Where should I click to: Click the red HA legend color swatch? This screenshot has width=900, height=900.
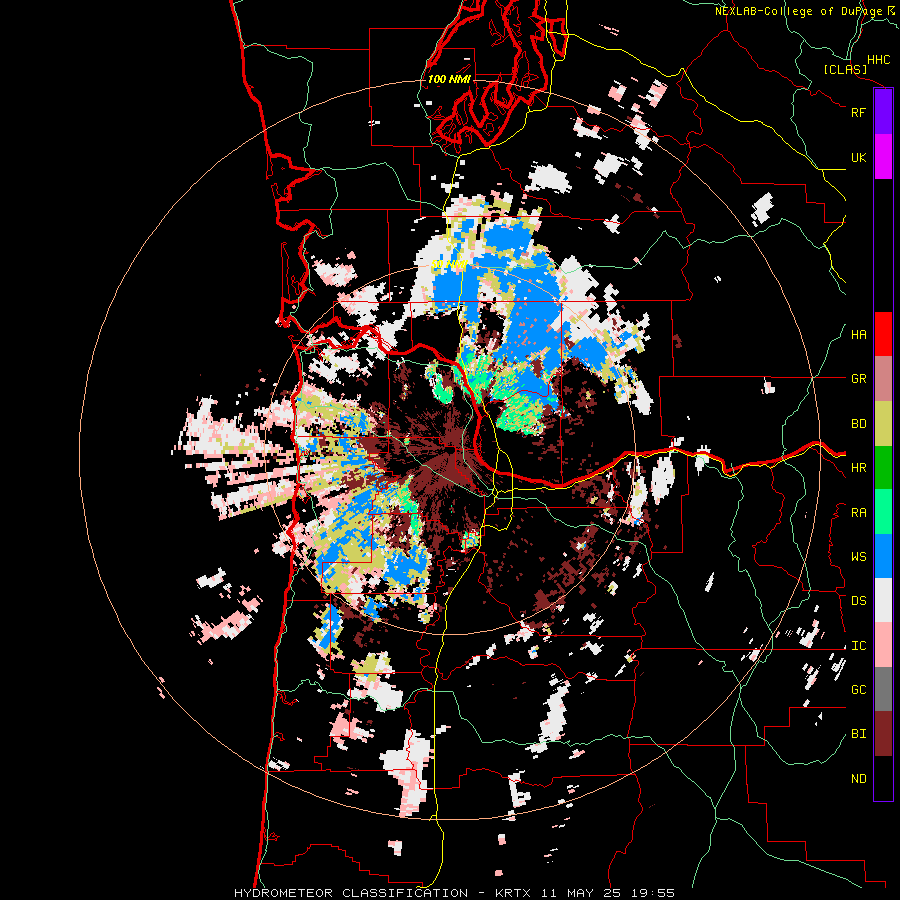click(x=883, y=334)
